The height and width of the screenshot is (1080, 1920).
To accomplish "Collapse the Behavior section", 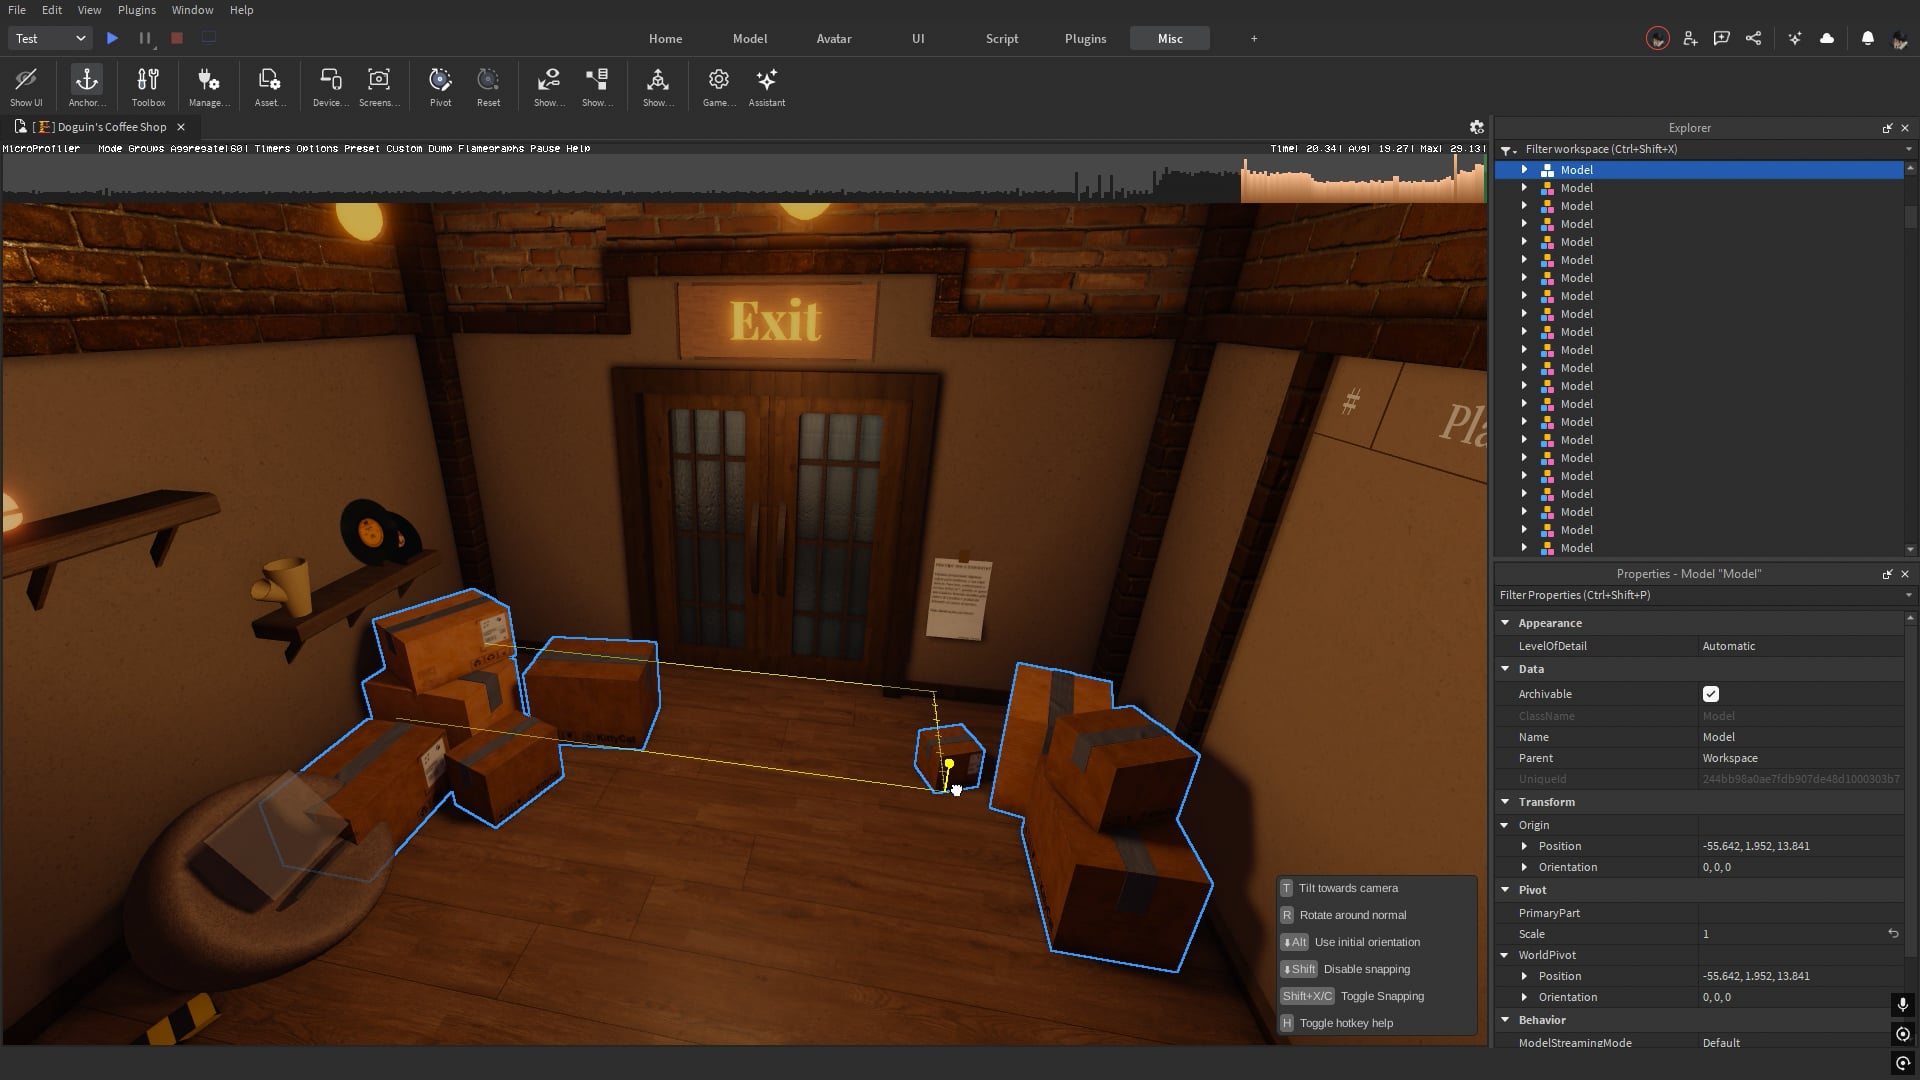I will [1505, 1020].
